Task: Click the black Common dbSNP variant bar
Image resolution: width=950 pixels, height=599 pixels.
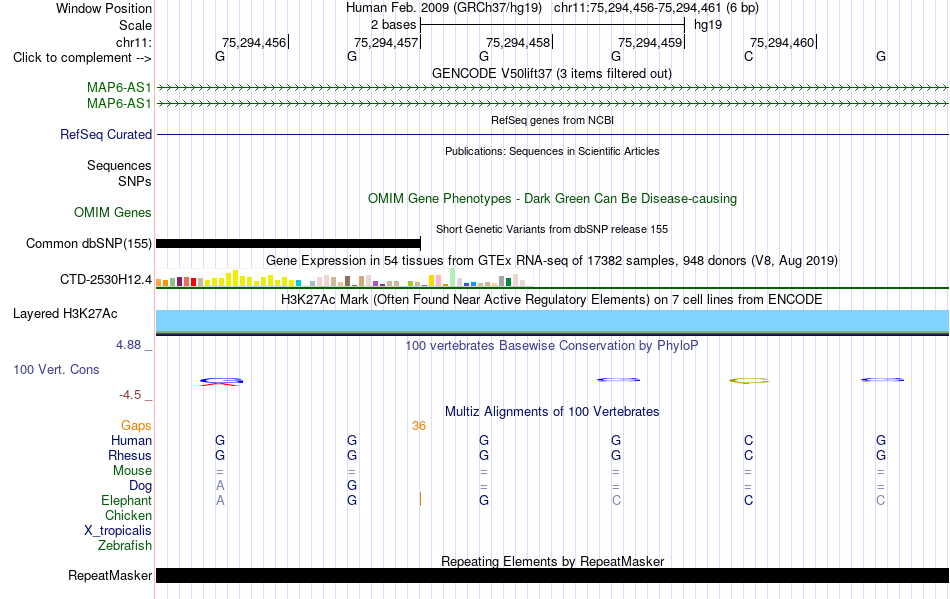Action: pos(288,243)
